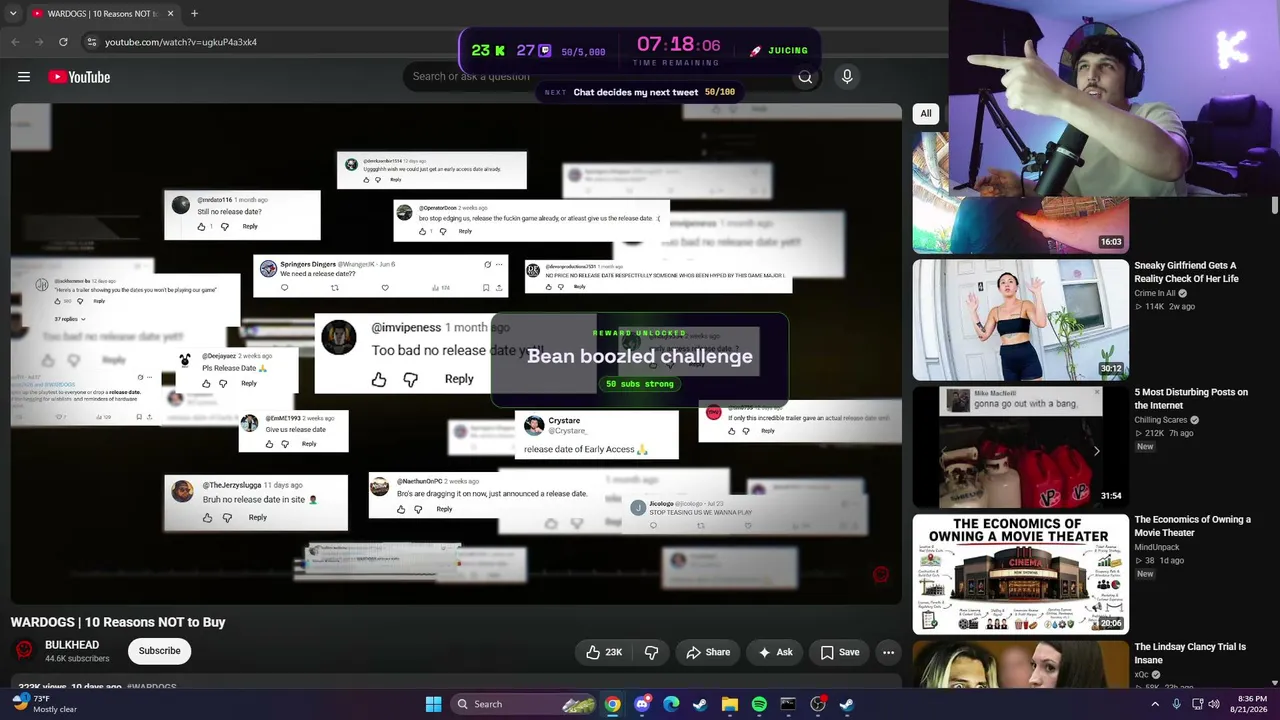Save the video to a playlist
This screenshot has width=1280, height=720.
coord(839,652)
